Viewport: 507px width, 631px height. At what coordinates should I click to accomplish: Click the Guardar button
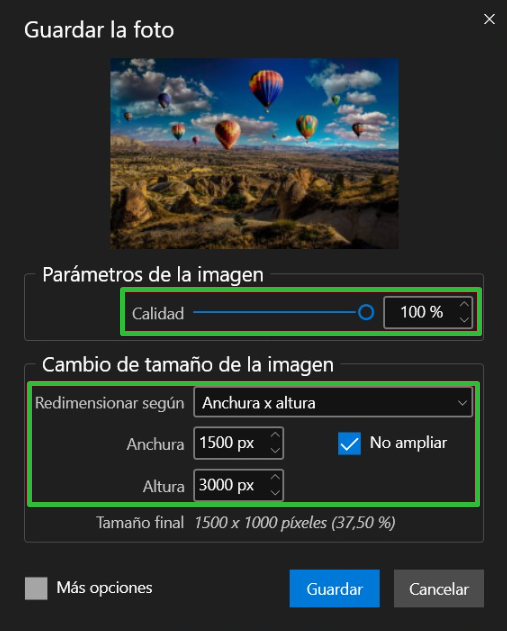click(x=334, y=588)
